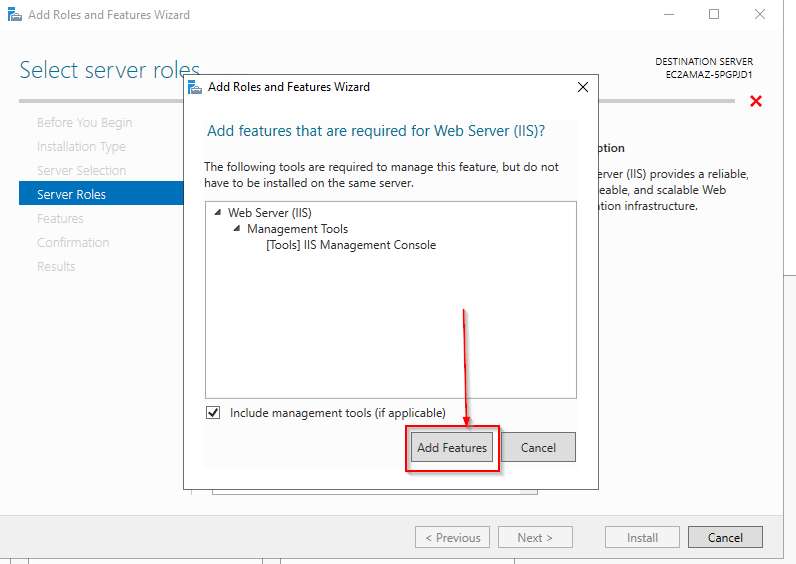Select the Server Roles step
This screenshot has width=796, height=564.
[x=101, y=194]
